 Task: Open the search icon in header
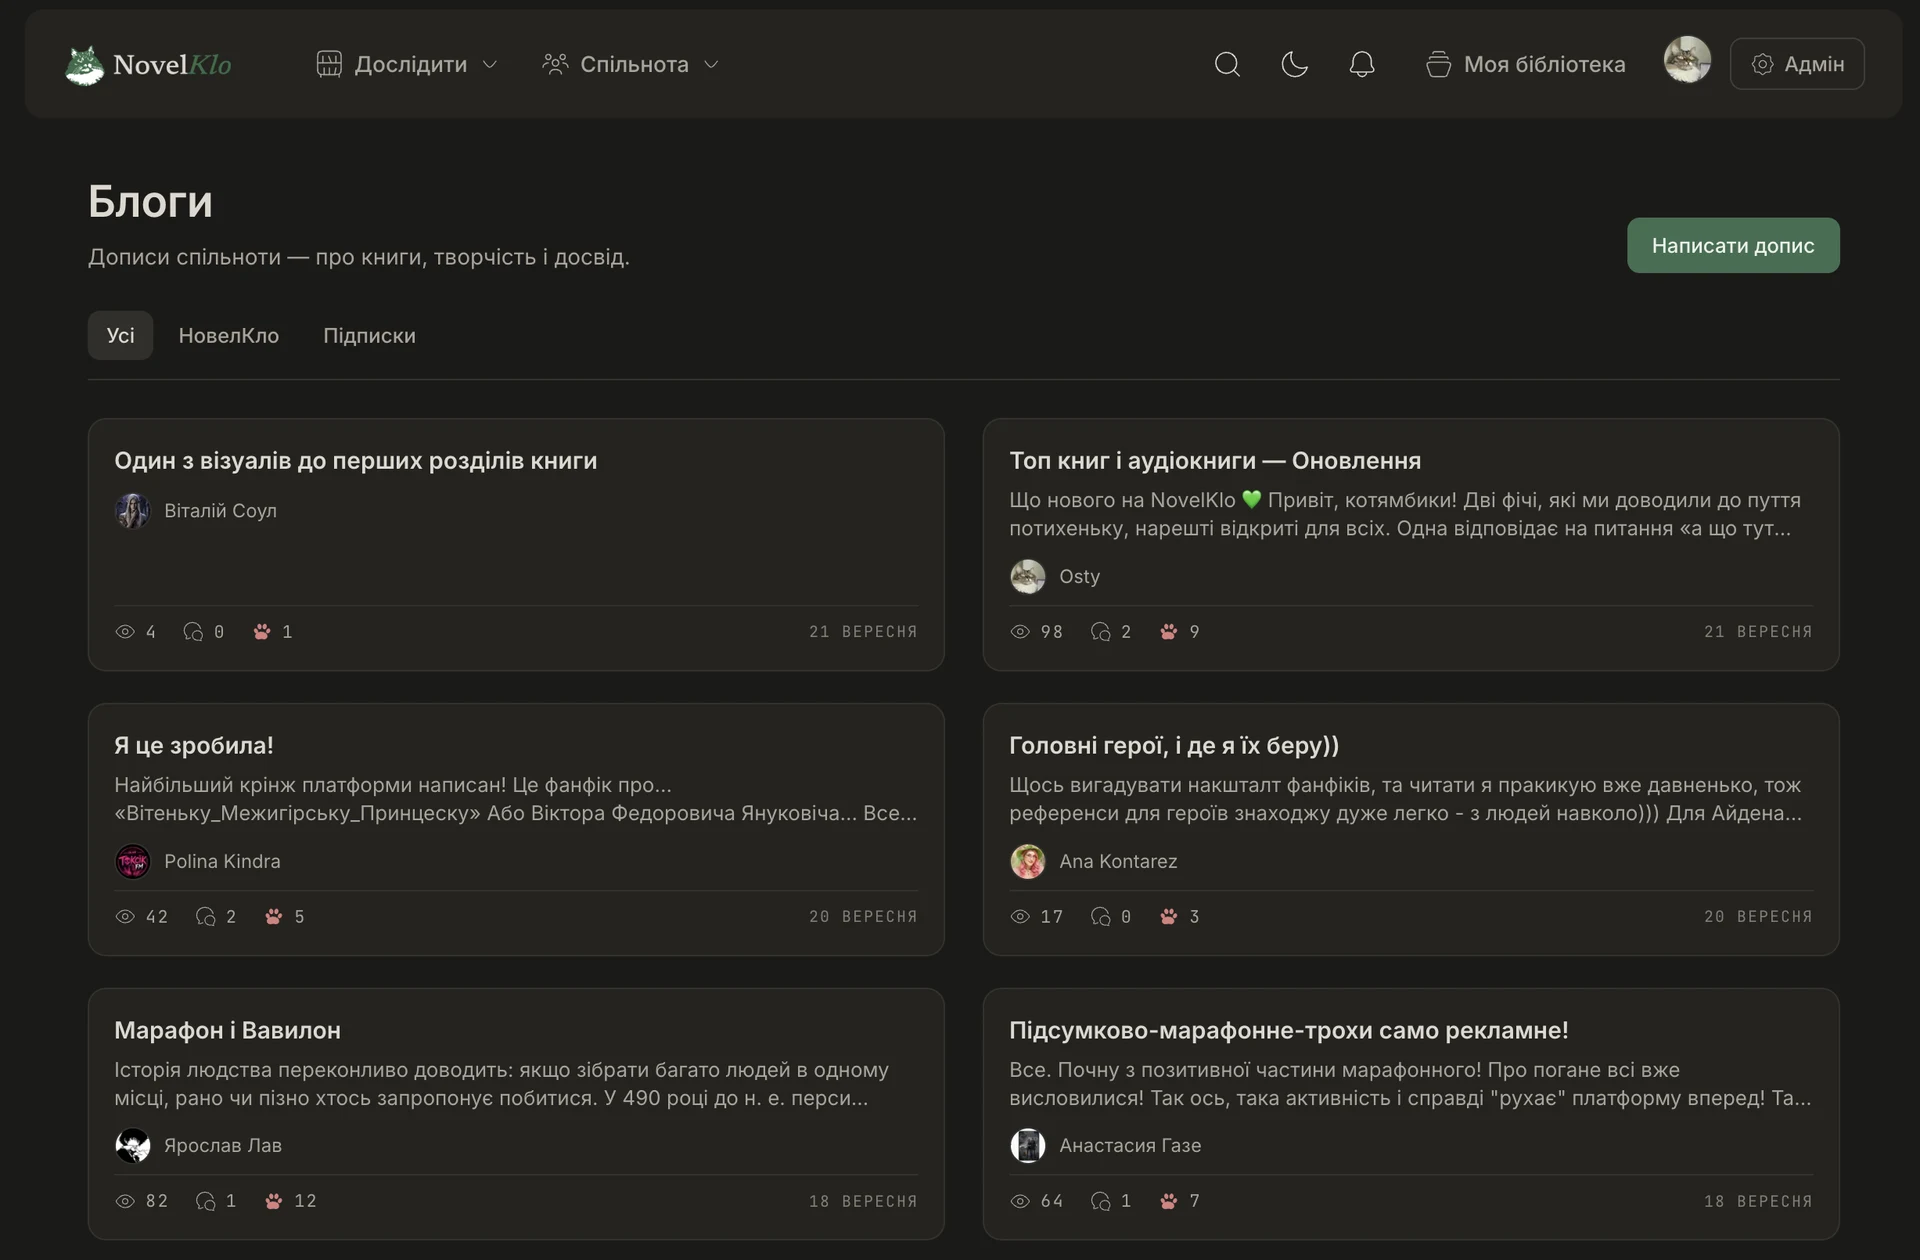coord(1227,64)
